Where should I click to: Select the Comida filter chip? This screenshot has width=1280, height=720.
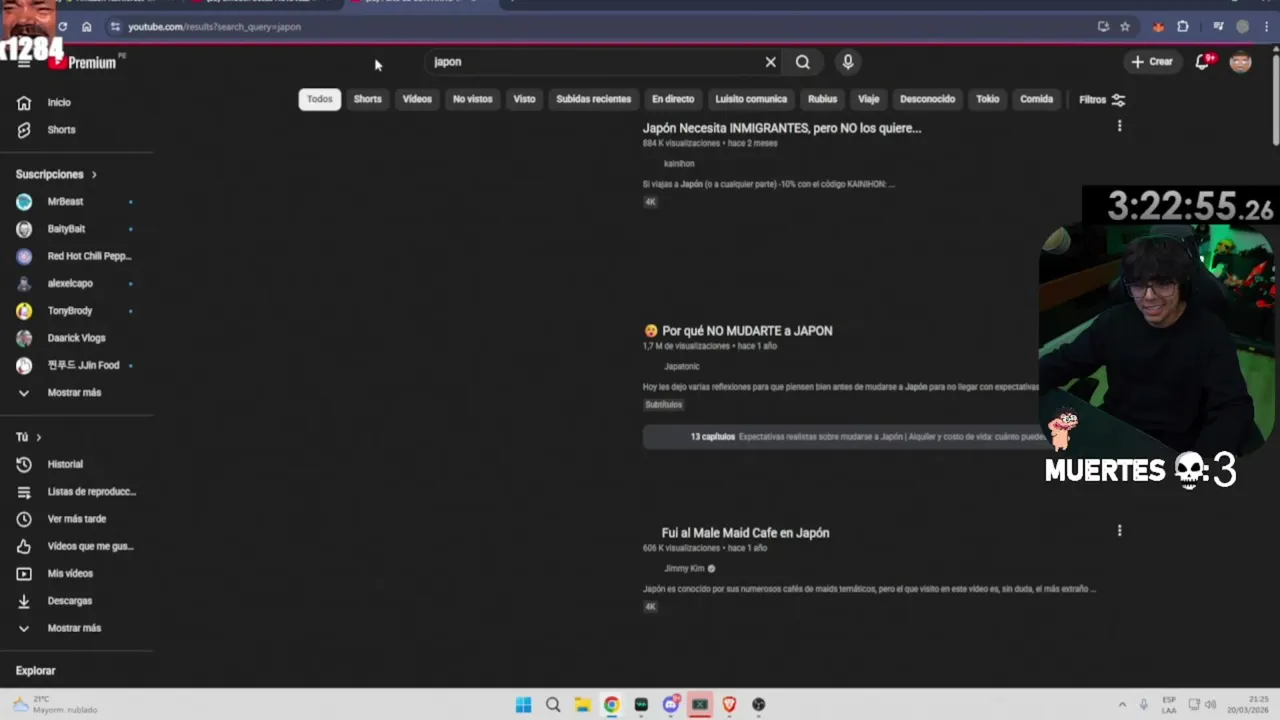[1036, 99]
